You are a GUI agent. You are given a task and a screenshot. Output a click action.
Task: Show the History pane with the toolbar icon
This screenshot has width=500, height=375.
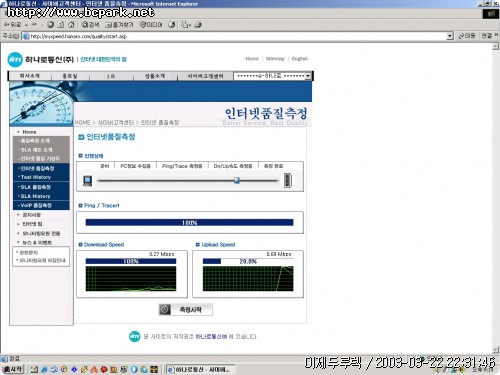[172, 25]
